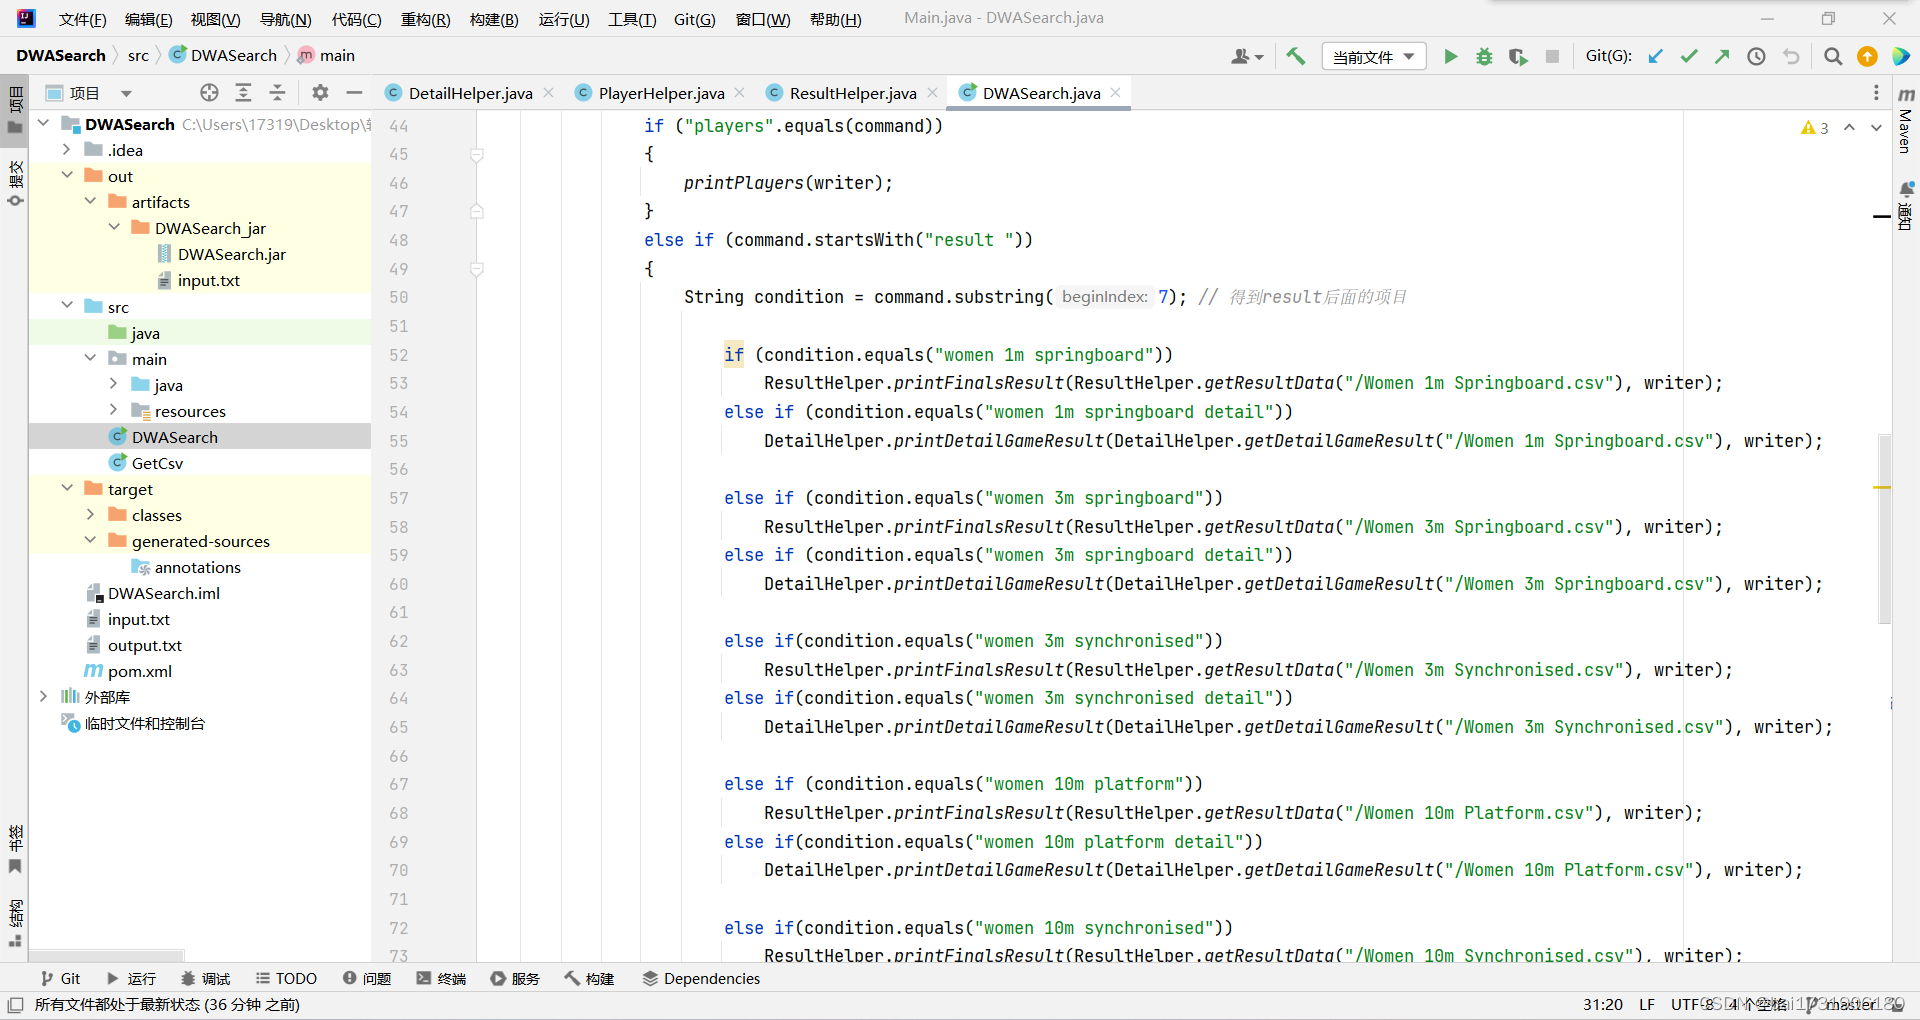
Task: Open the 构建 build tool window
Action: point(589,978)
